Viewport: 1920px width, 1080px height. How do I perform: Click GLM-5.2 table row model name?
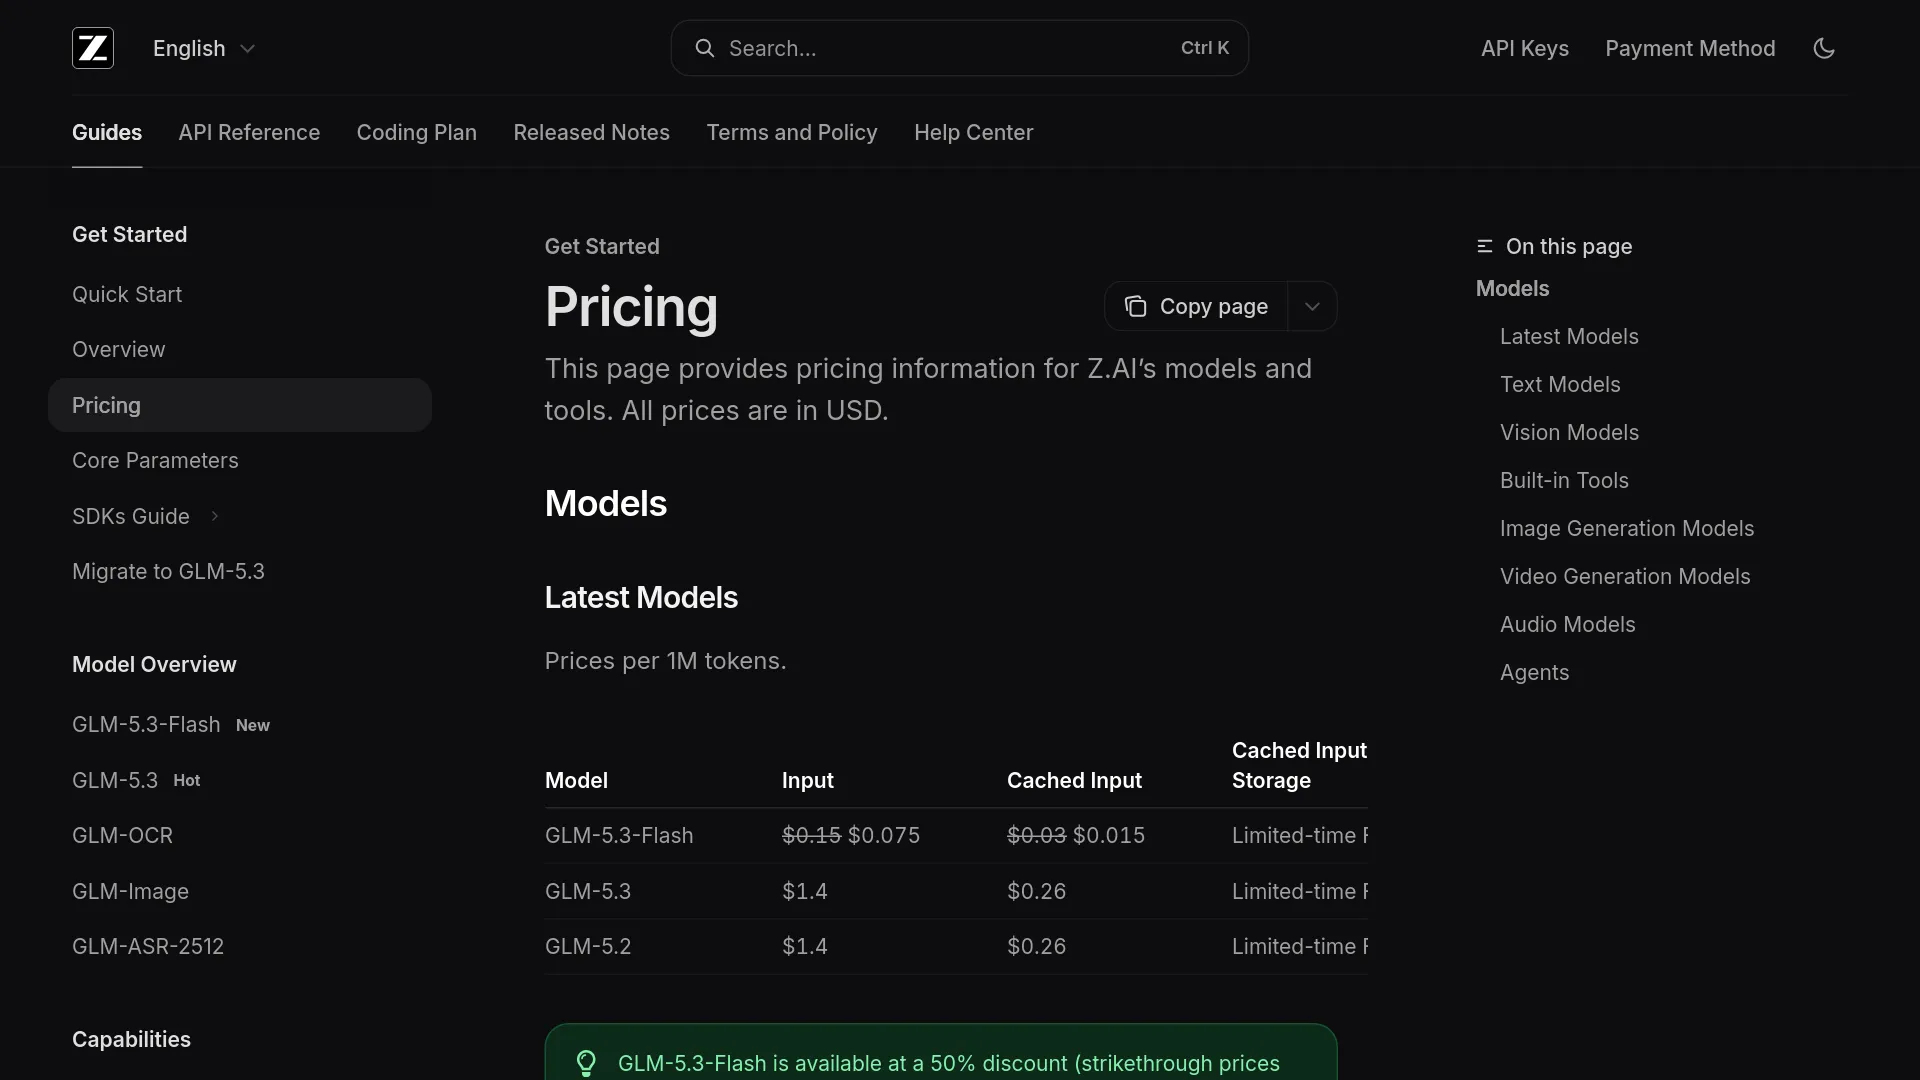pos(588,946)
